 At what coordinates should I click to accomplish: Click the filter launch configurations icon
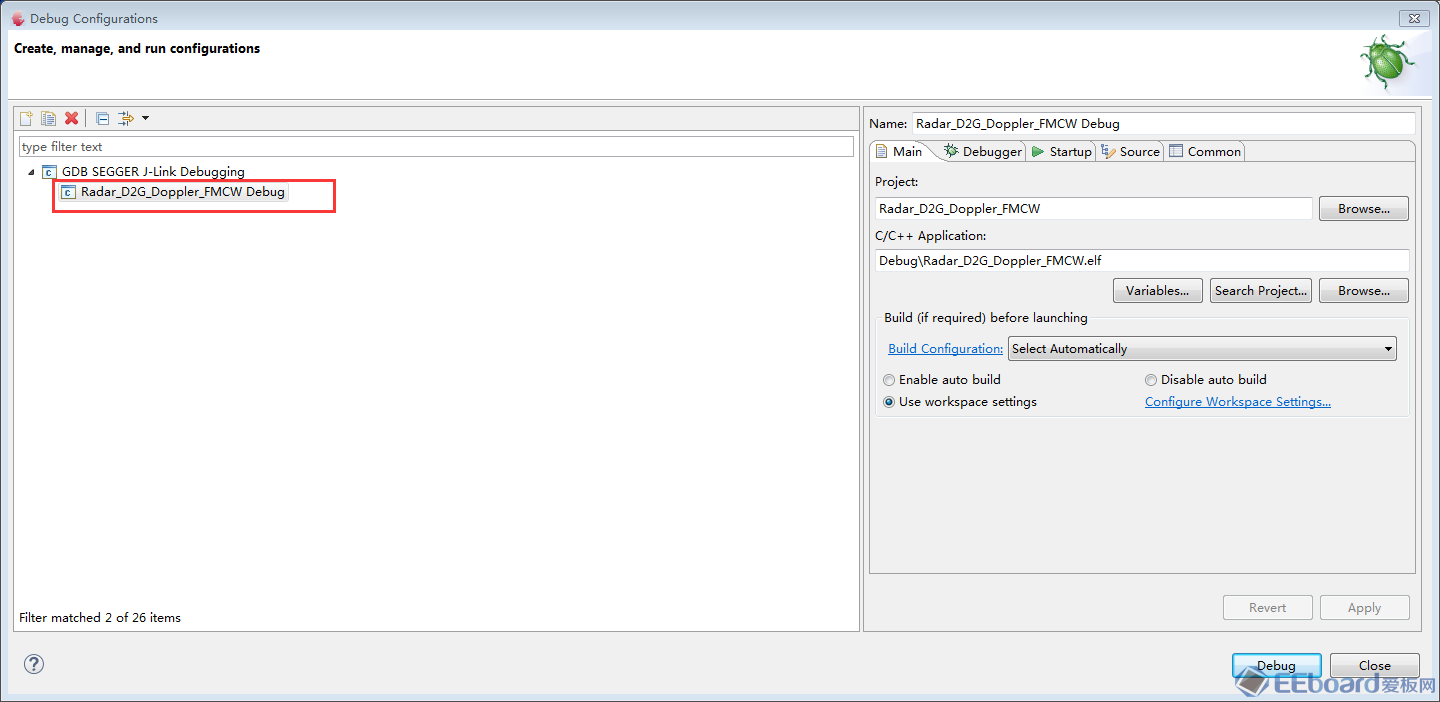[126, 118]
